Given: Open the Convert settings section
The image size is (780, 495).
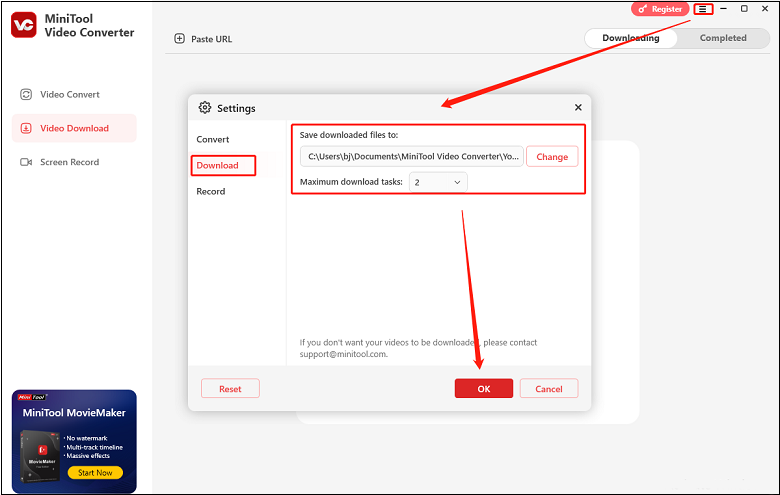Looking at the screenshot, I should point(213,139).
